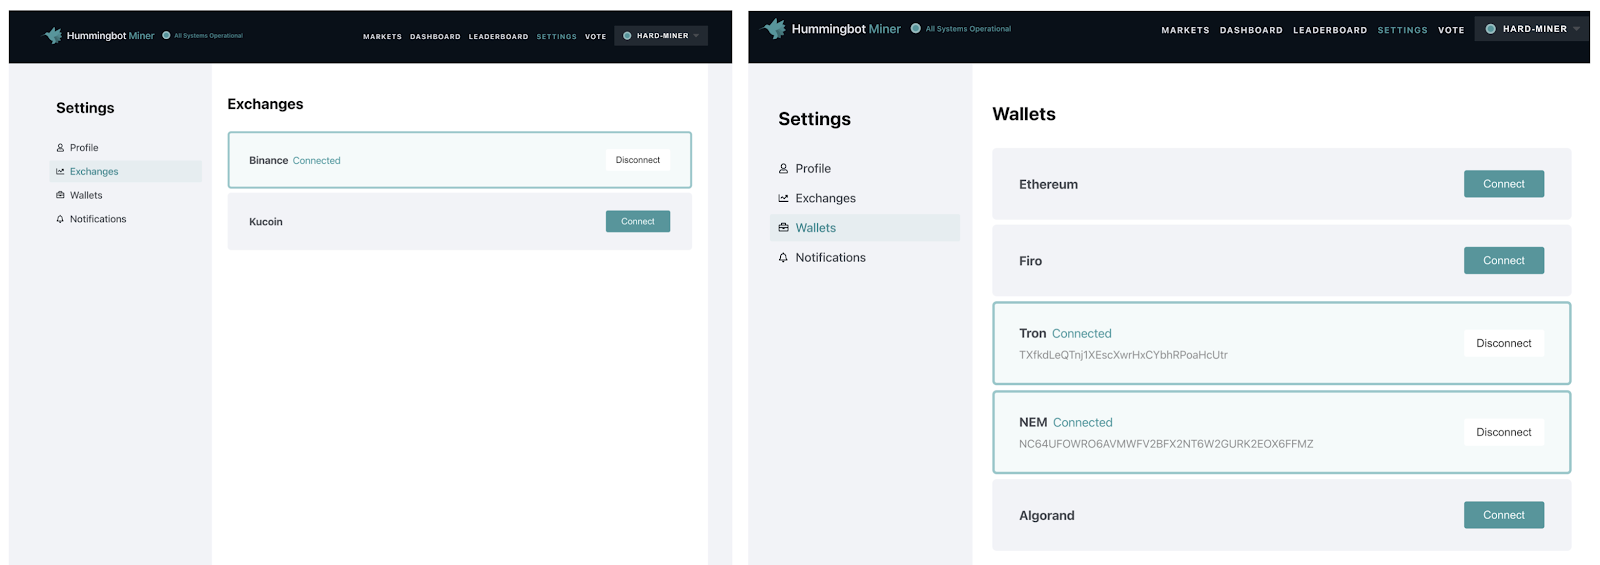Disconnect the Binance exchange
The width and height of the screenshot is (1600, 565).
637,160
